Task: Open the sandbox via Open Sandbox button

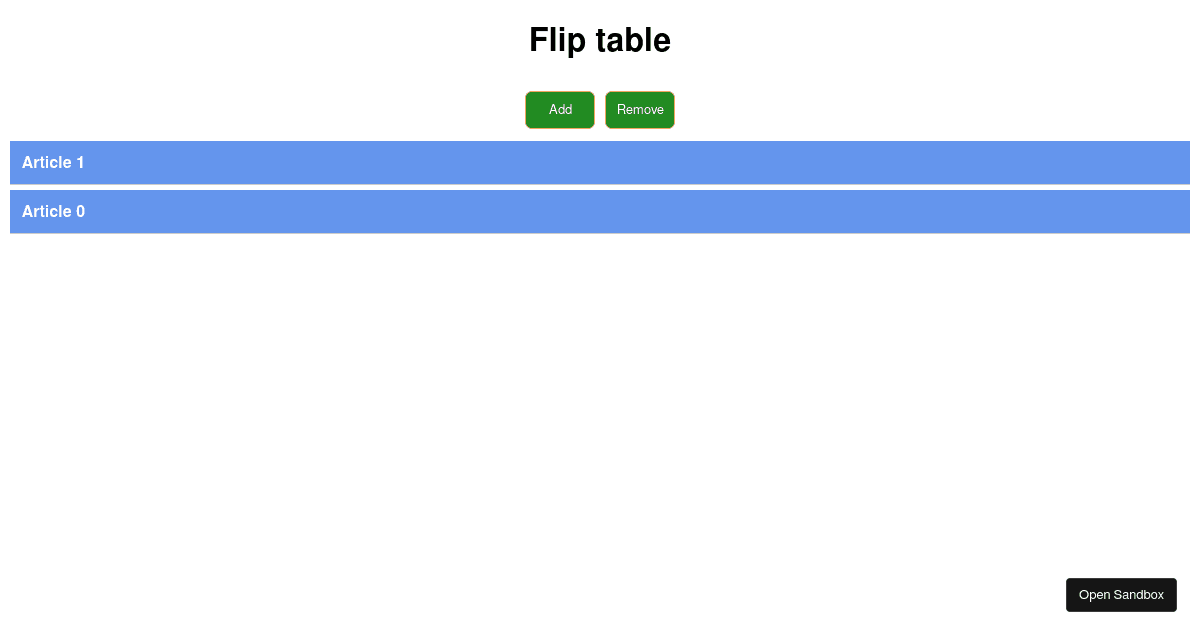Action: (x=1121, y=594)
